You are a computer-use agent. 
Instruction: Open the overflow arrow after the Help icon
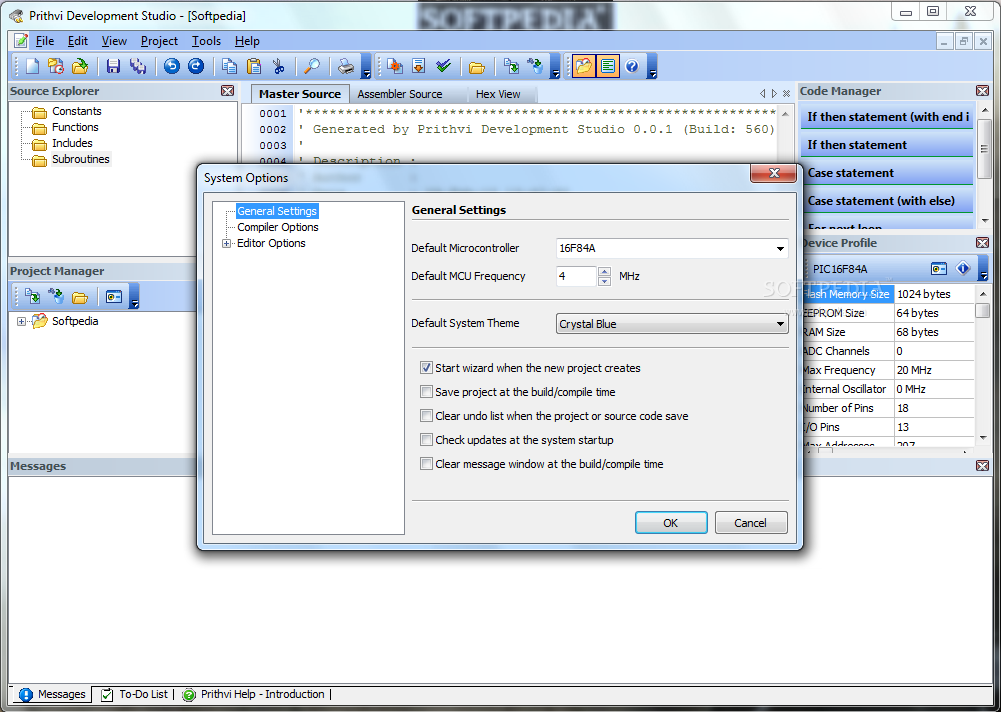coord(652,66)
